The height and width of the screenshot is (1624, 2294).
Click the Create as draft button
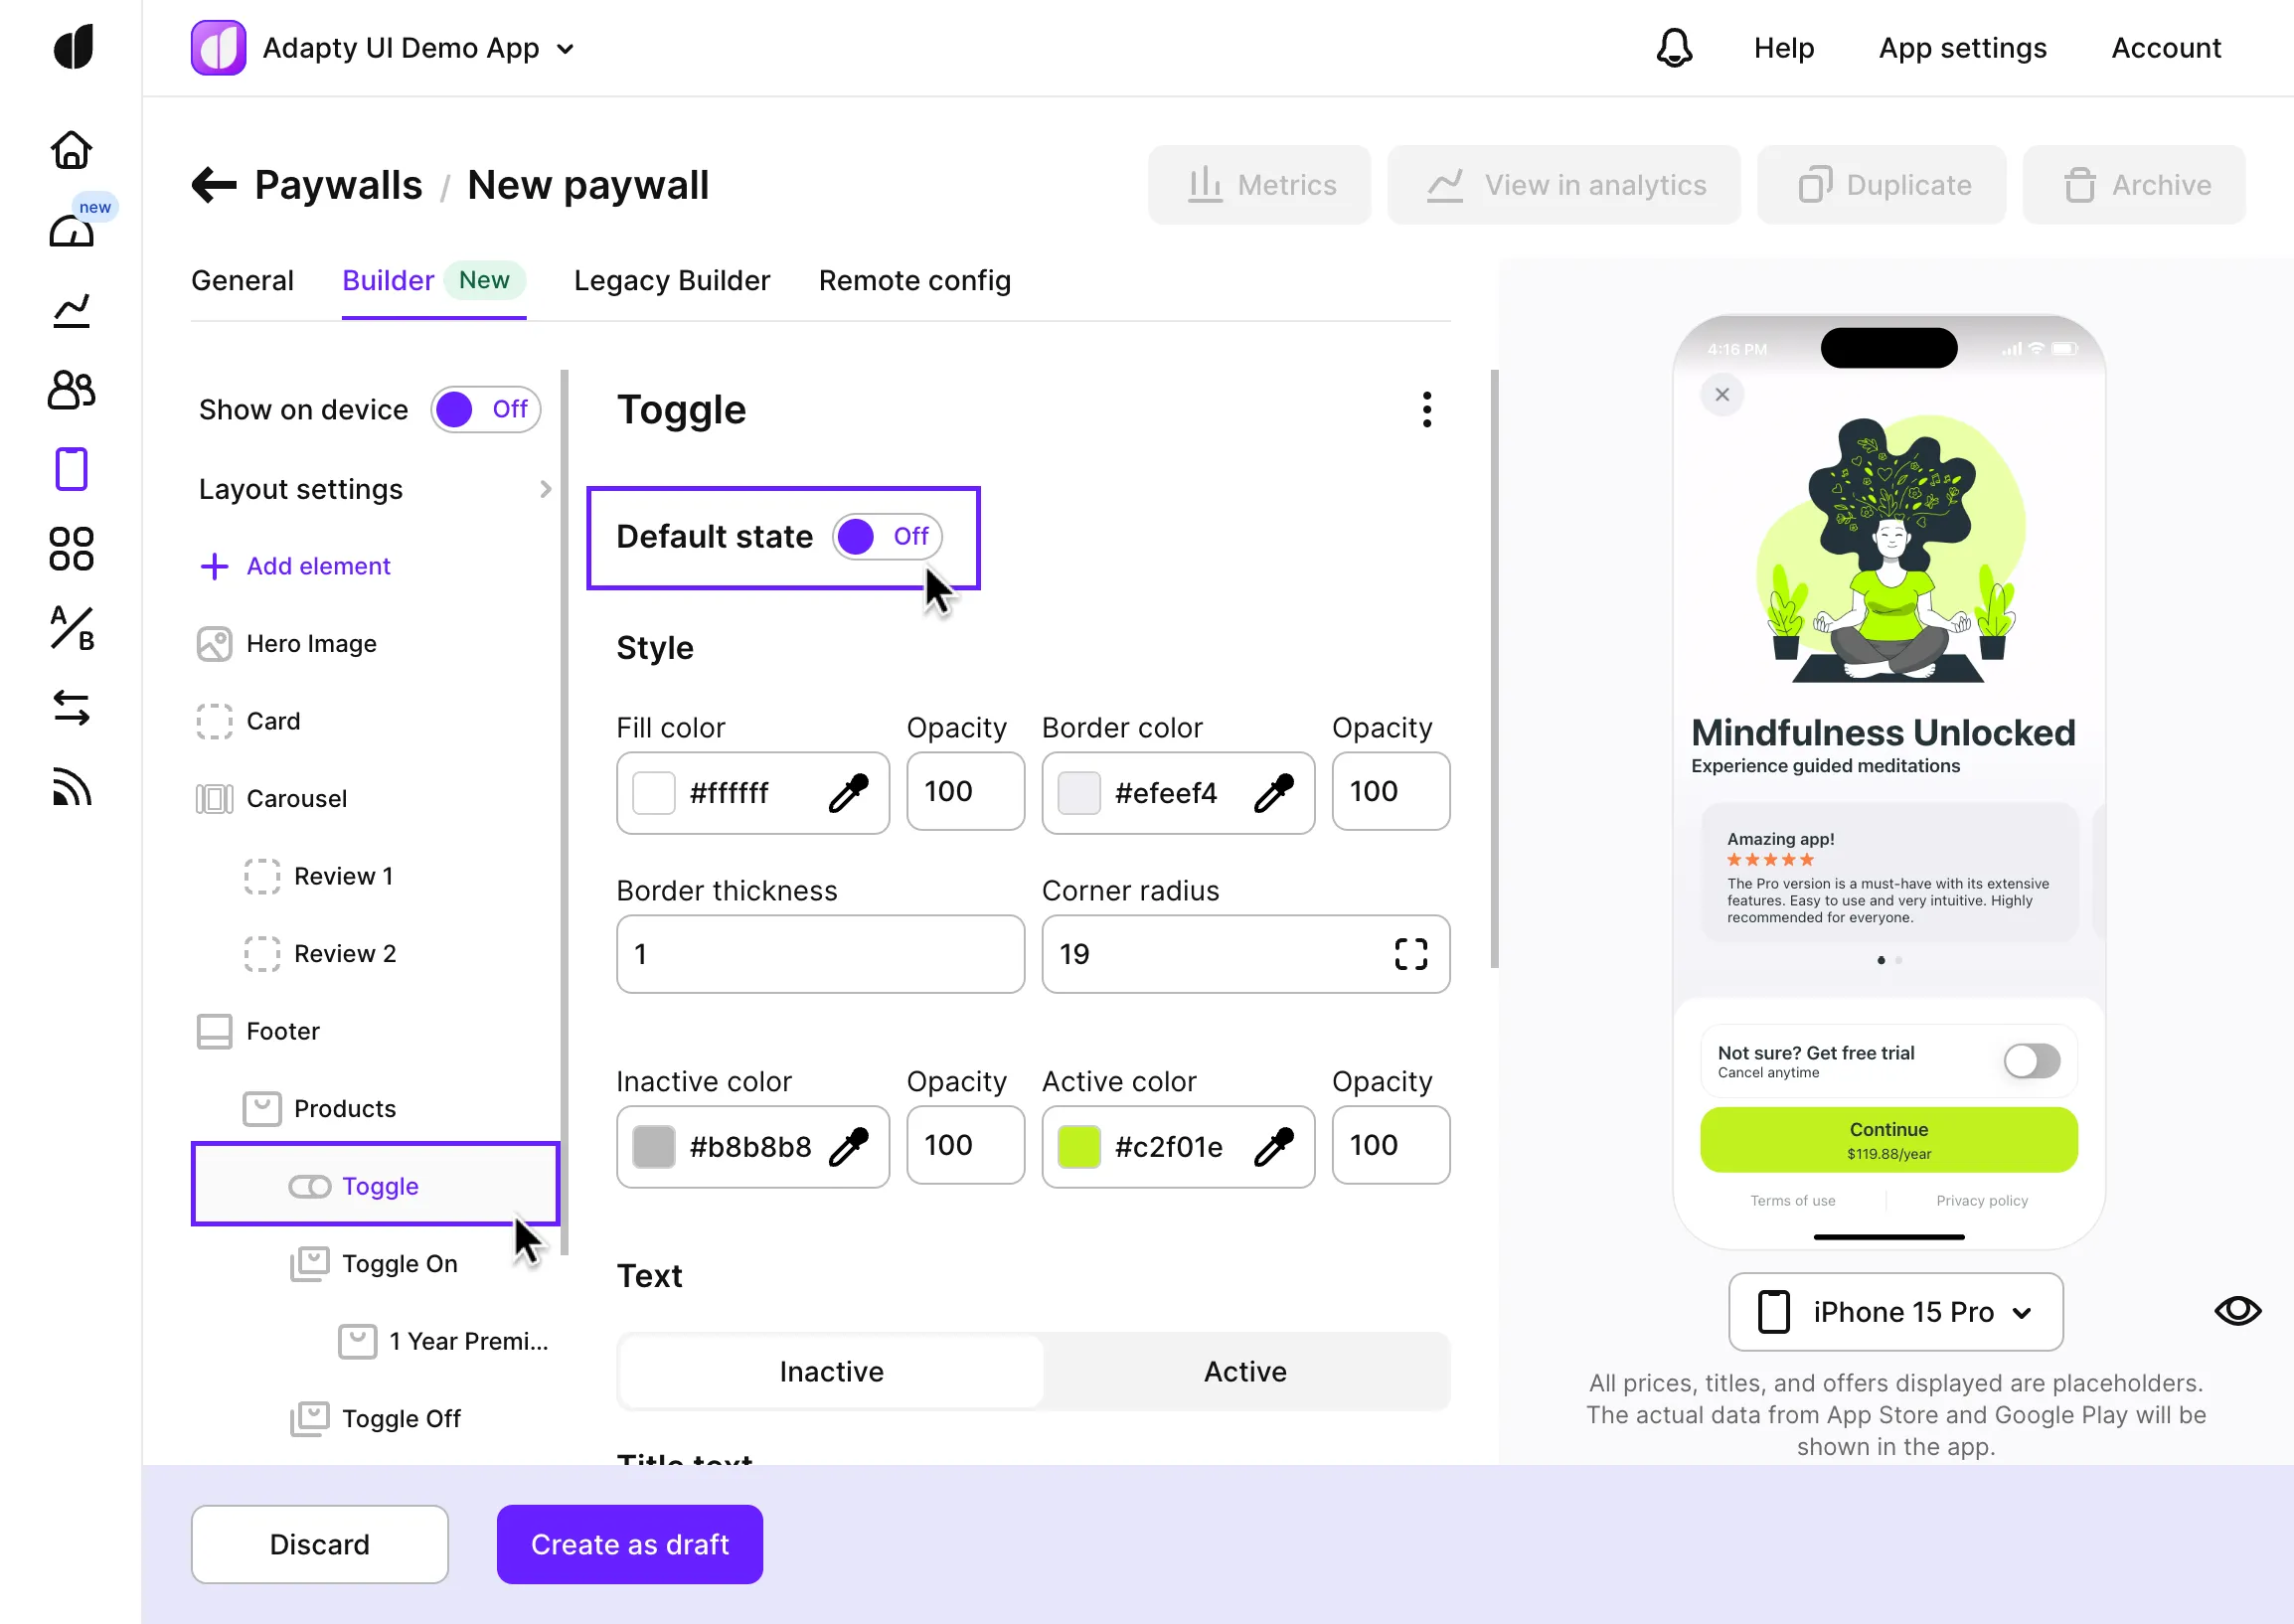tap(629, 1544)
